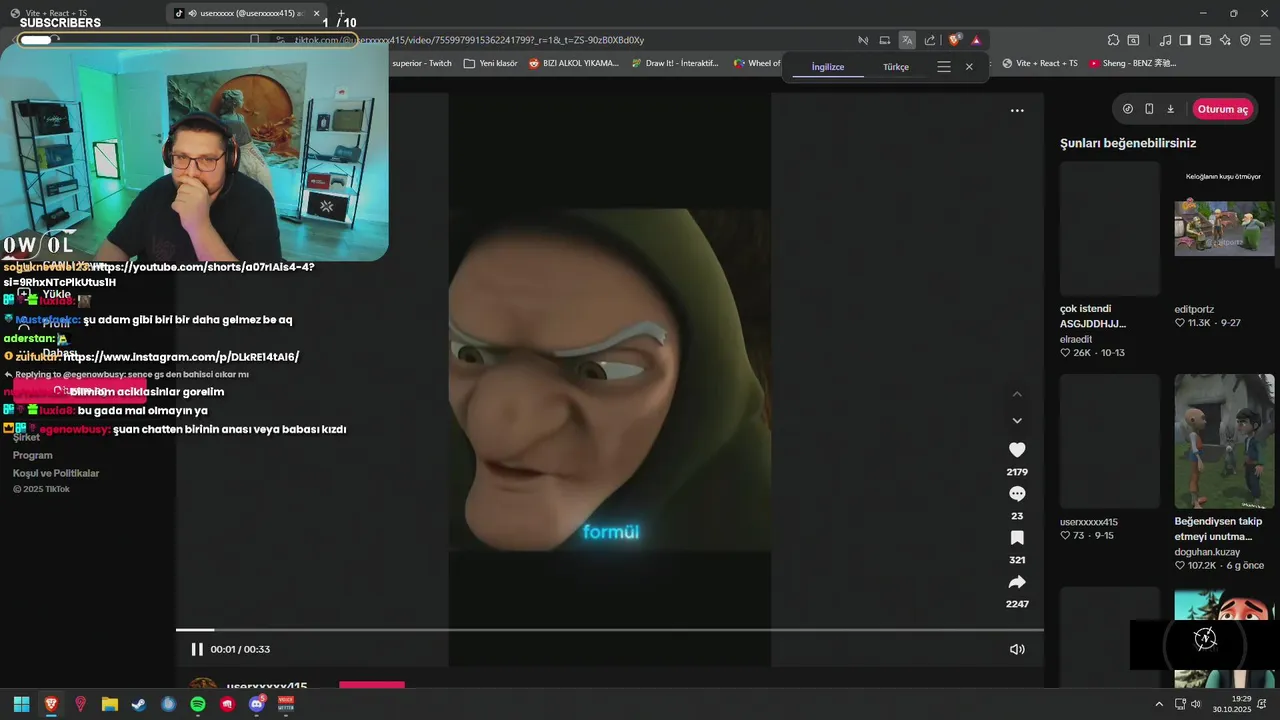Viewport: 1280px width, 720px height.
Task: Open the superior - Twitch bookmark
Action: (421, 63)
